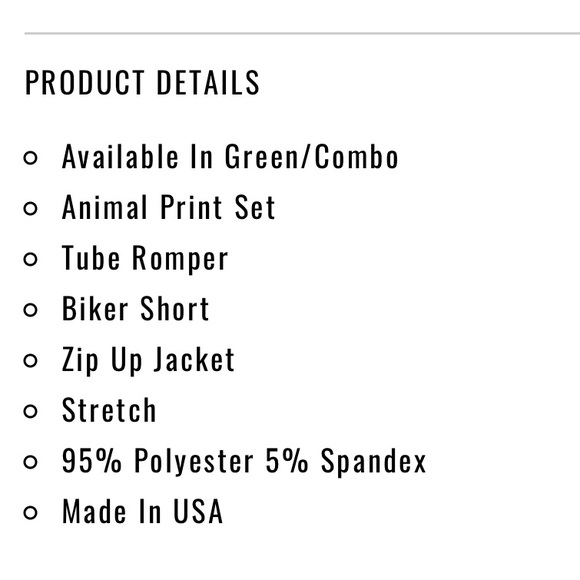The image size is (580, 580).
Task: Click the Available In Green/Combo text
Action: click(x=230, y=157)
